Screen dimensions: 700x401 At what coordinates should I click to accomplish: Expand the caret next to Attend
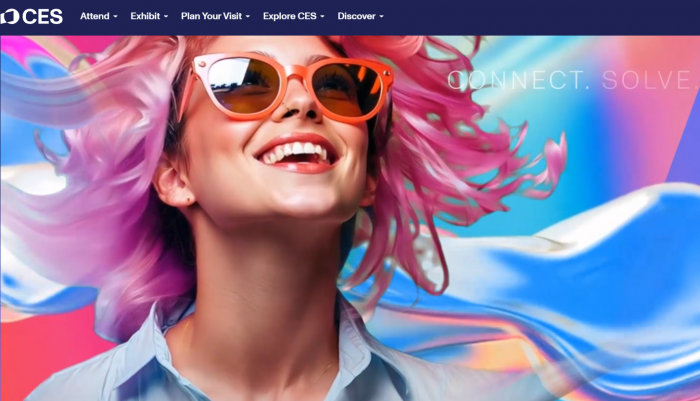(115, 17)
